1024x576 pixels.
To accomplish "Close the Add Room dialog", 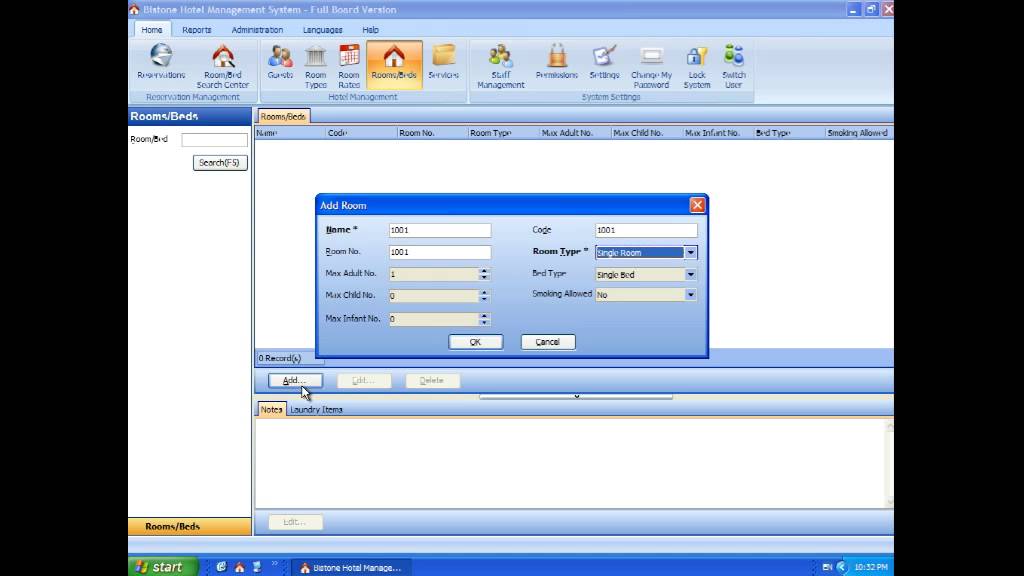I will click(x=697, y=205).
